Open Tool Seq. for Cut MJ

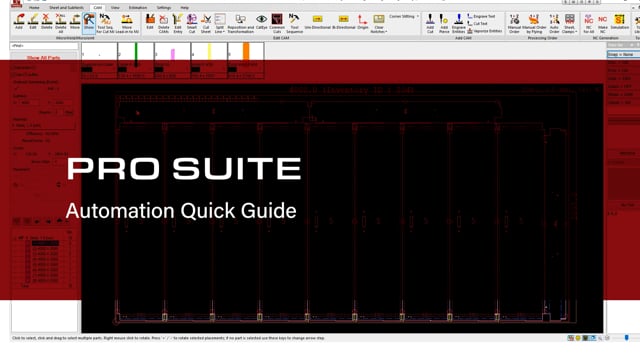coord(105,23)
